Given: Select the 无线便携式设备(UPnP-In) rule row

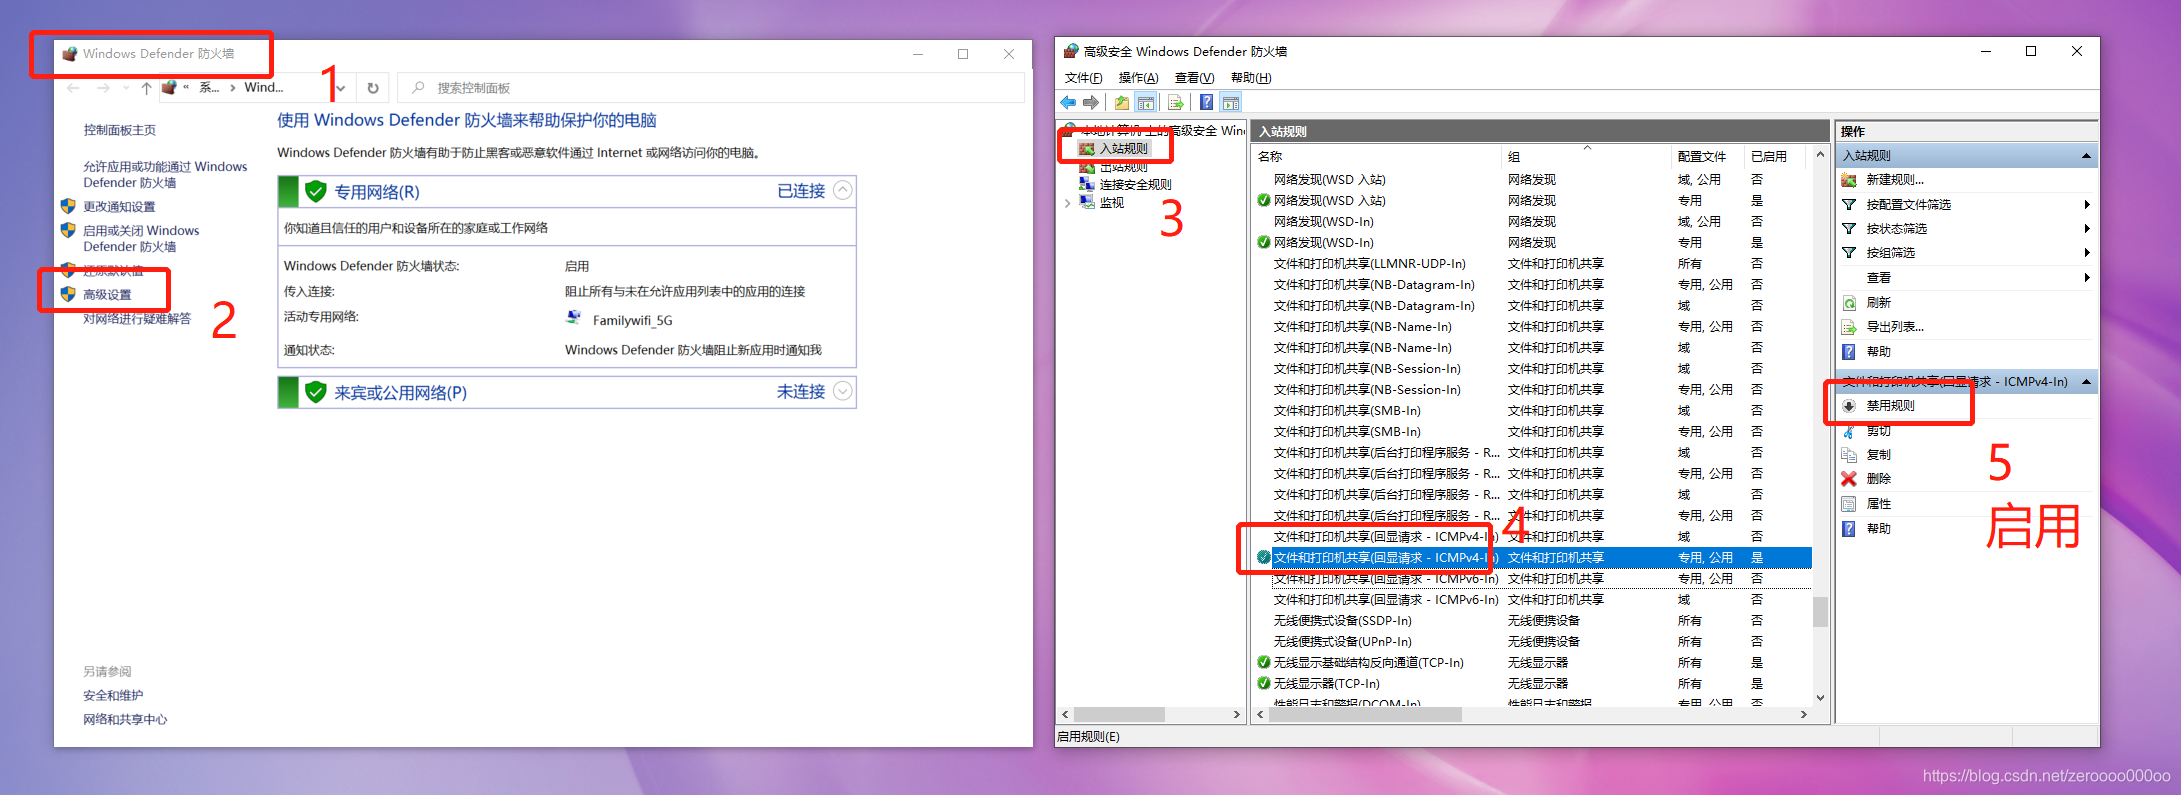Looking at the screenshot, I should tap(1532, 642).
